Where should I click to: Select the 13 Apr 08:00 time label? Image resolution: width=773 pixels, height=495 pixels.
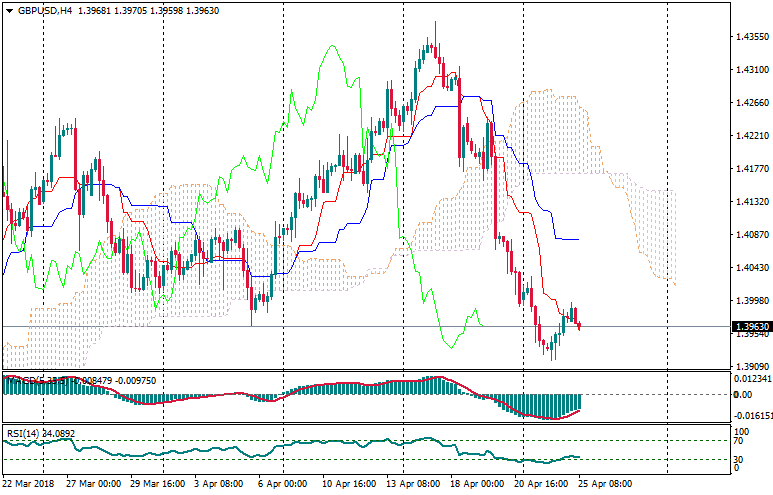coord(414,484)
